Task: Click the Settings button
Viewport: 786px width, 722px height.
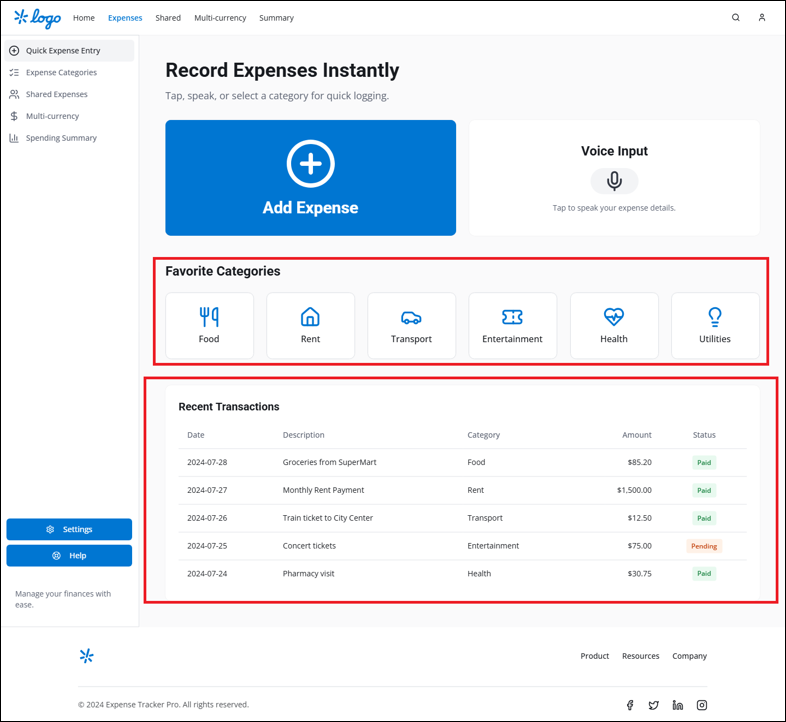Action: coord(69,529)
